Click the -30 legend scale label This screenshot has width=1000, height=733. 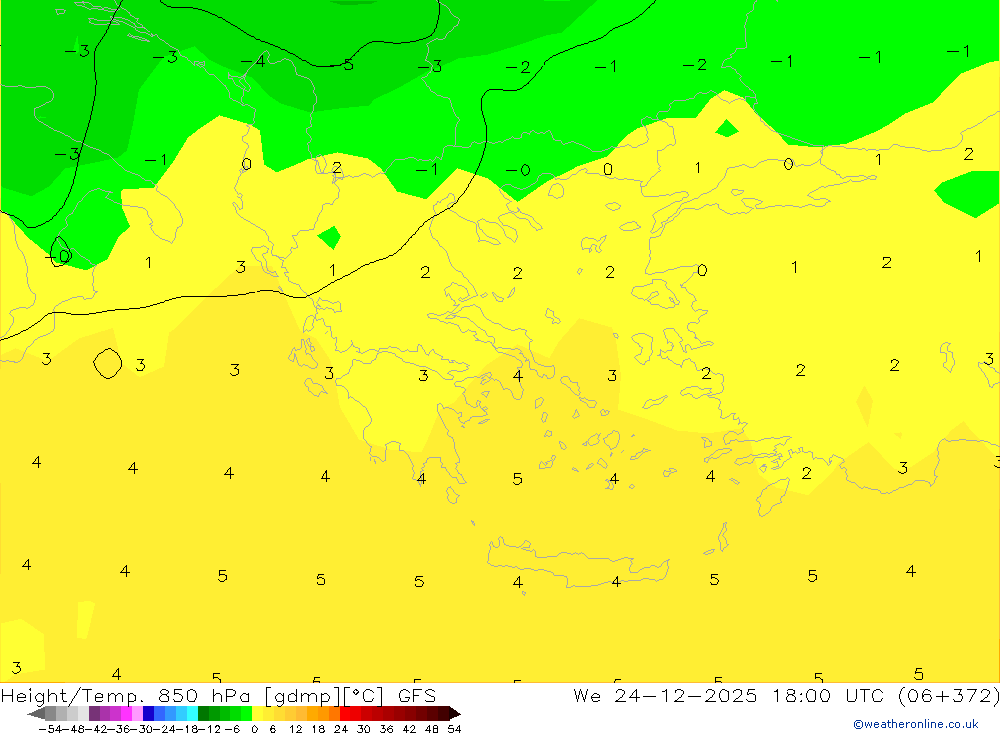point(142,729)
